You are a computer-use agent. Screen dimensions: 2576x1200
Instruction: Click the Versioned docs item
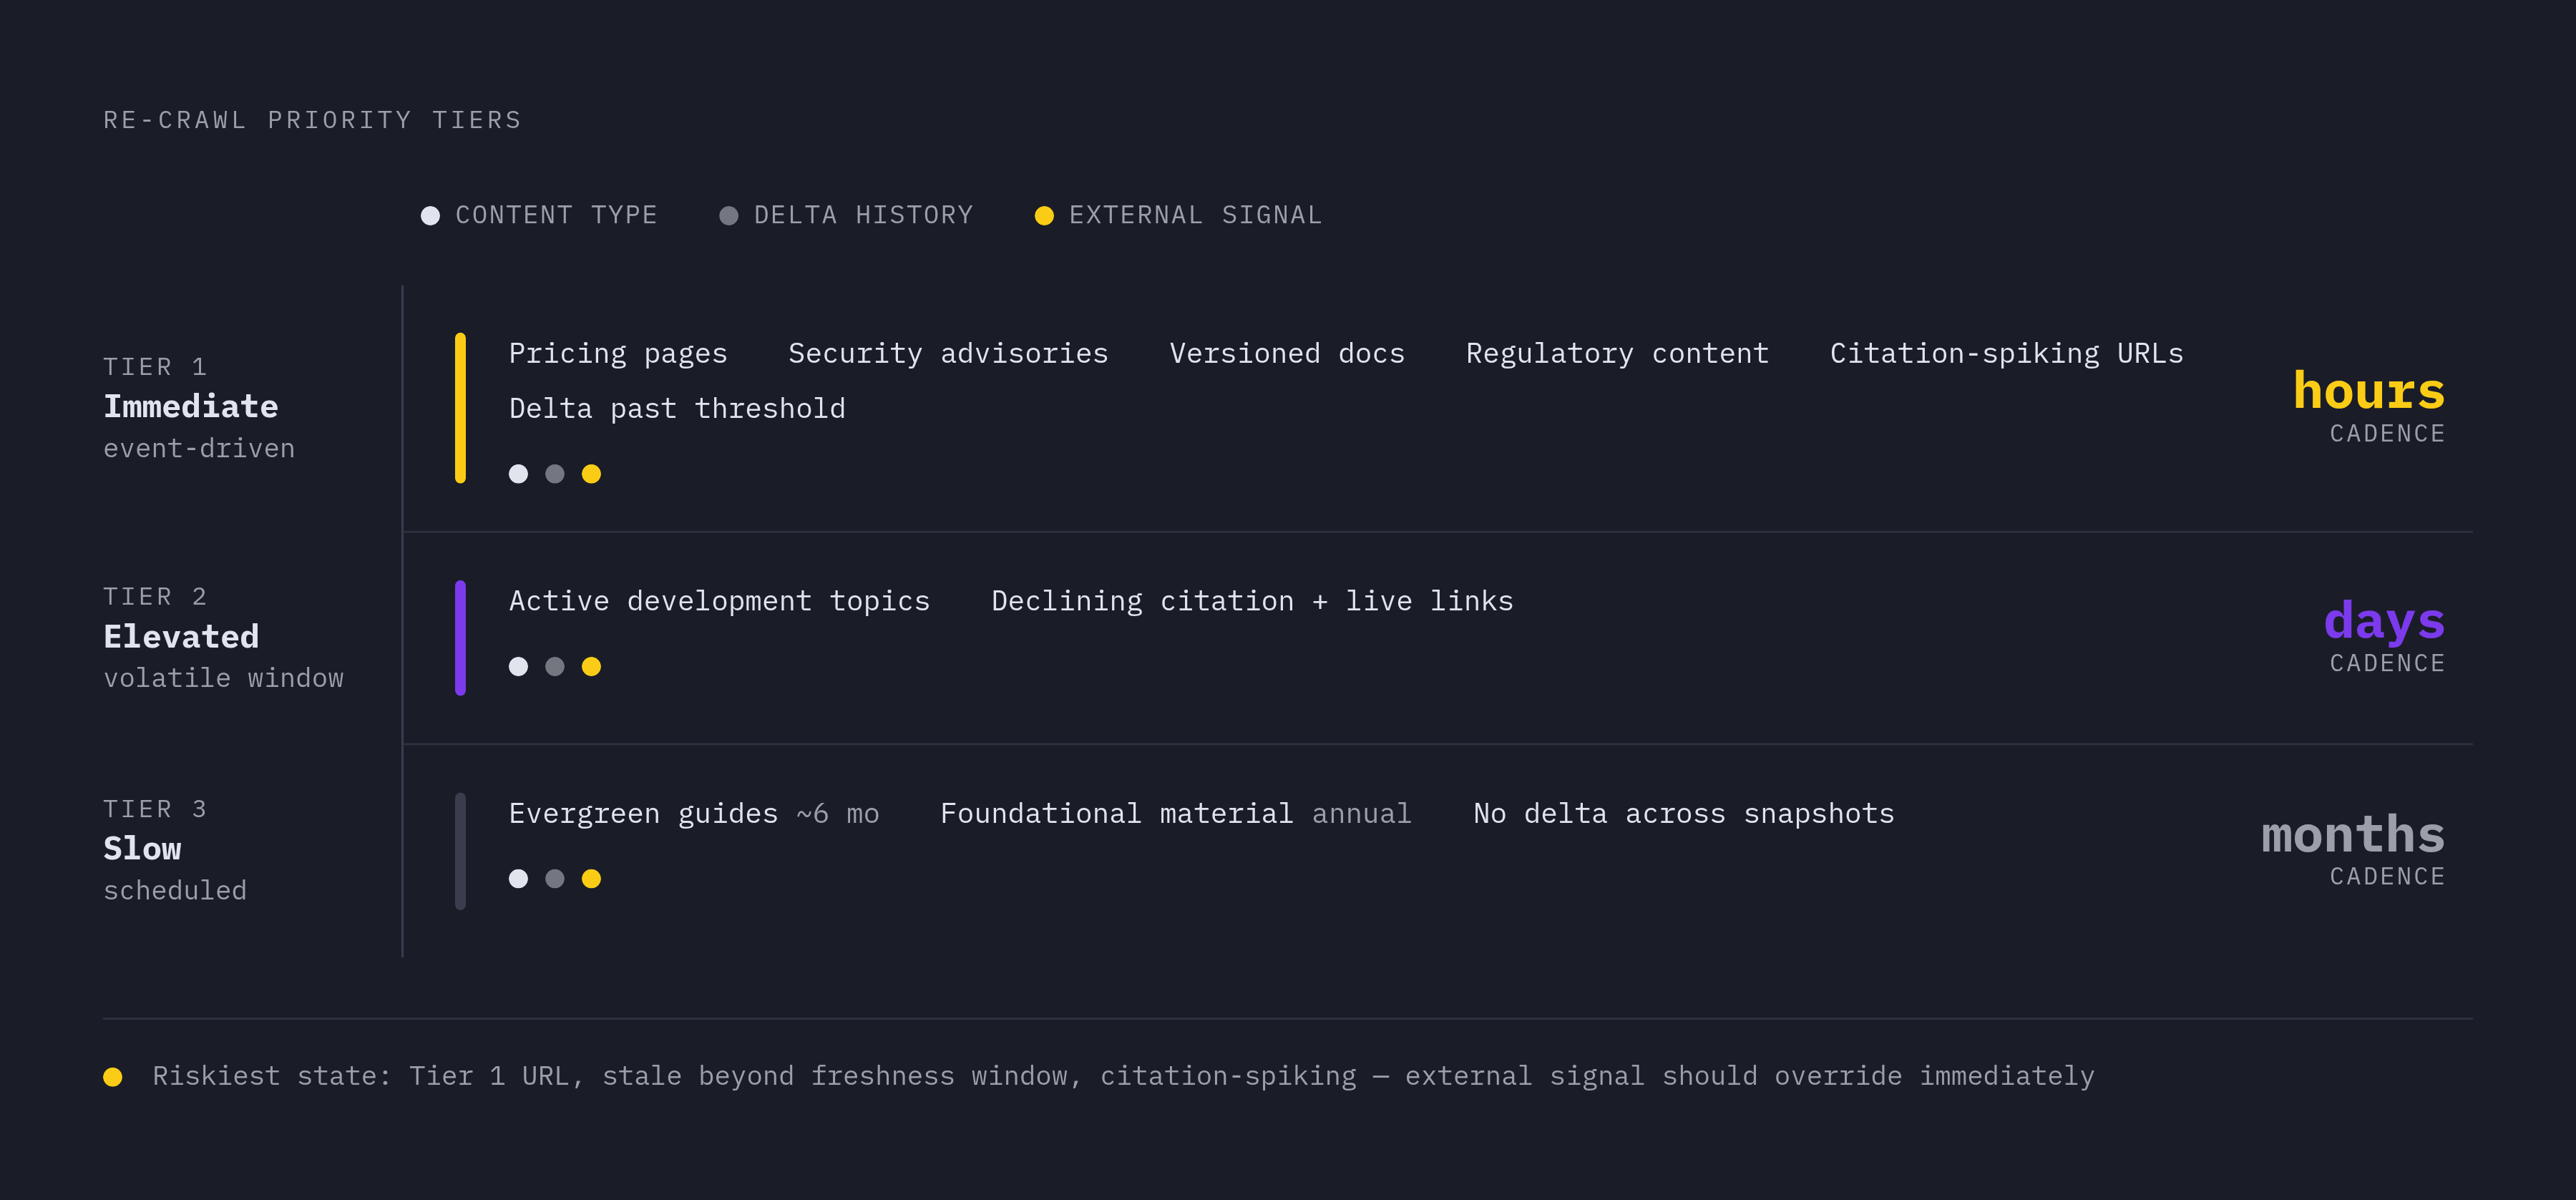coord(1287,354)
